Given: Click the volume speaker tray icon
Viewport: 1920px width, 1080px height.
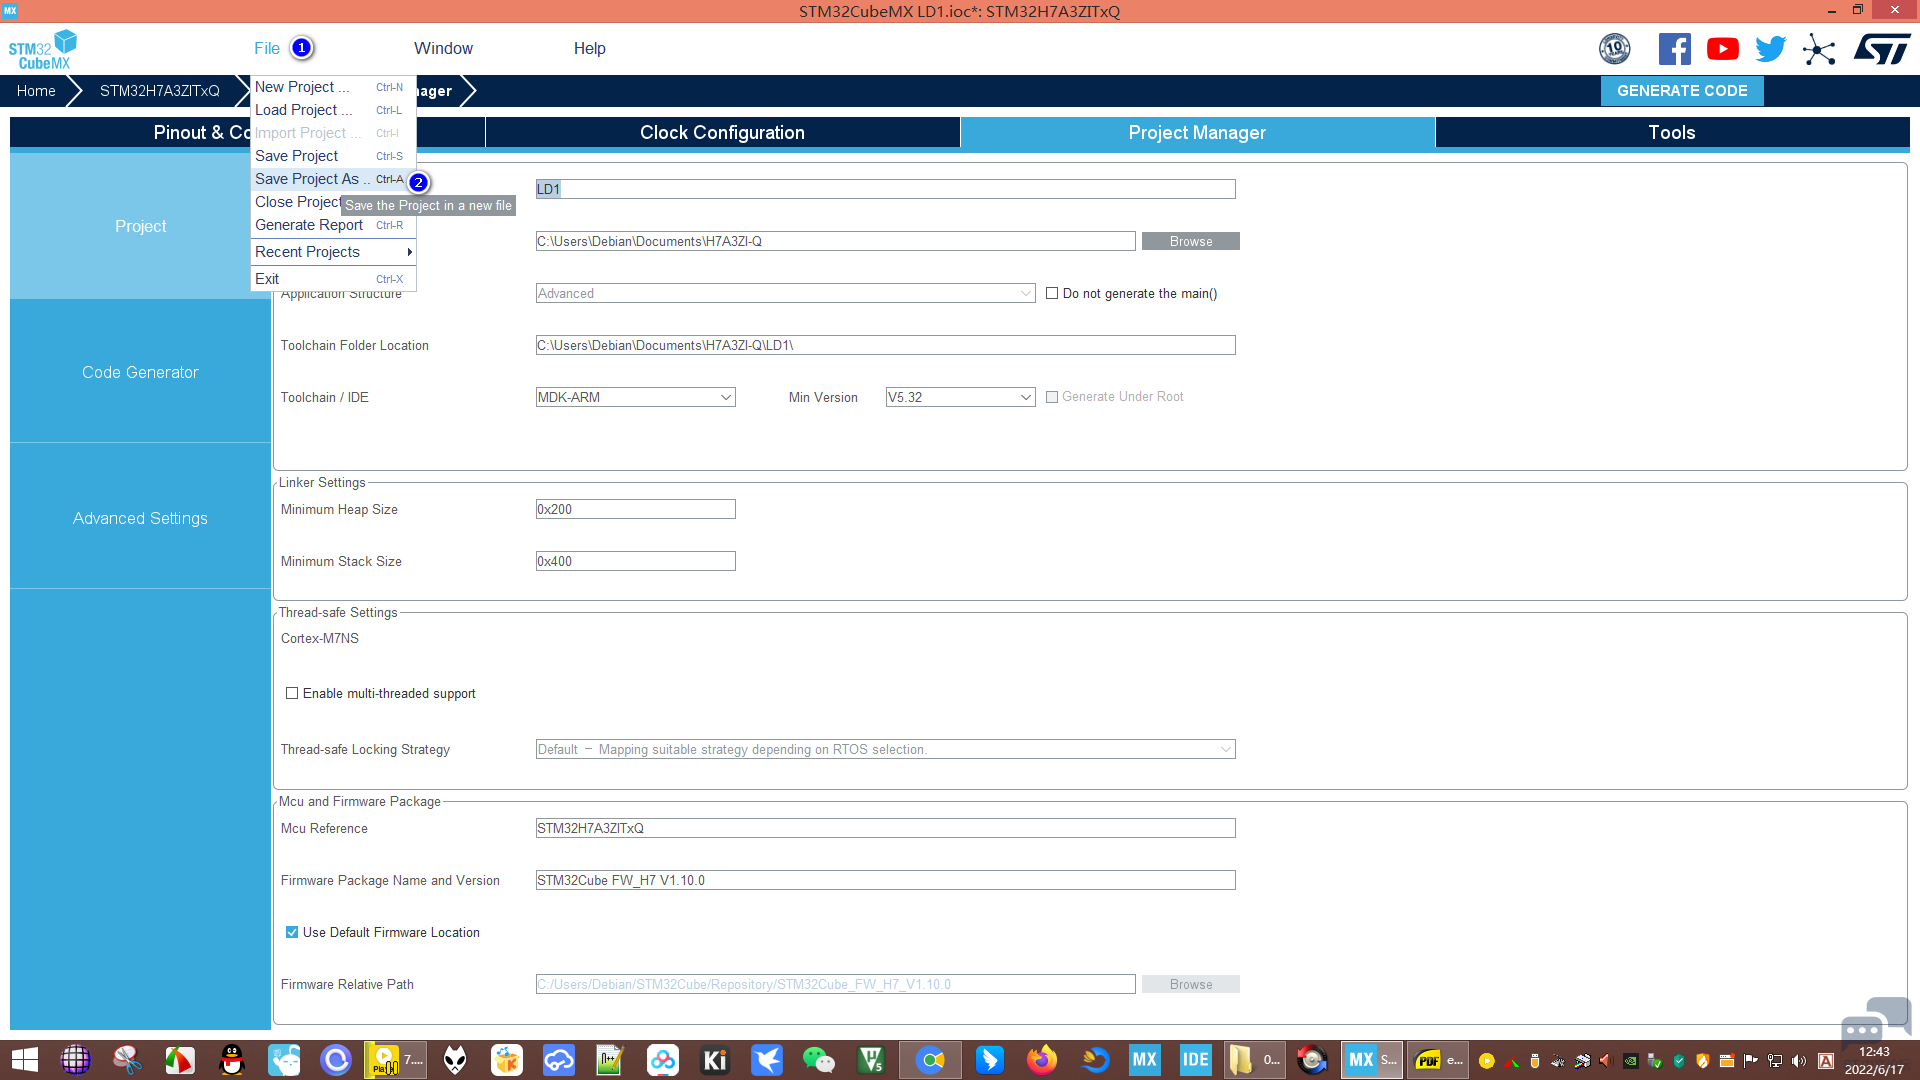Looking at the screenshot, I should coord(1799,1061).
